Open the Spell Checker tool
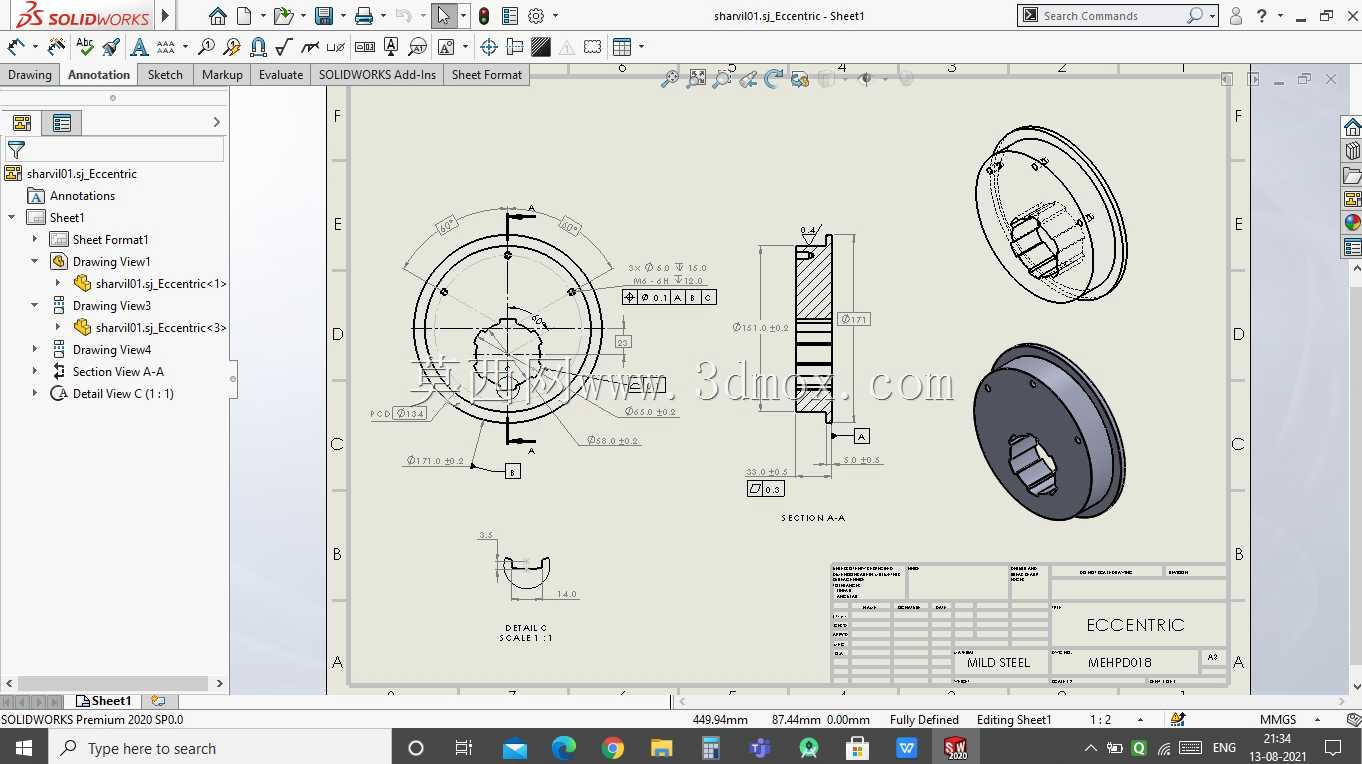Screen dimensions: 1362x764 pyautogui.click(x=85, y=46)
